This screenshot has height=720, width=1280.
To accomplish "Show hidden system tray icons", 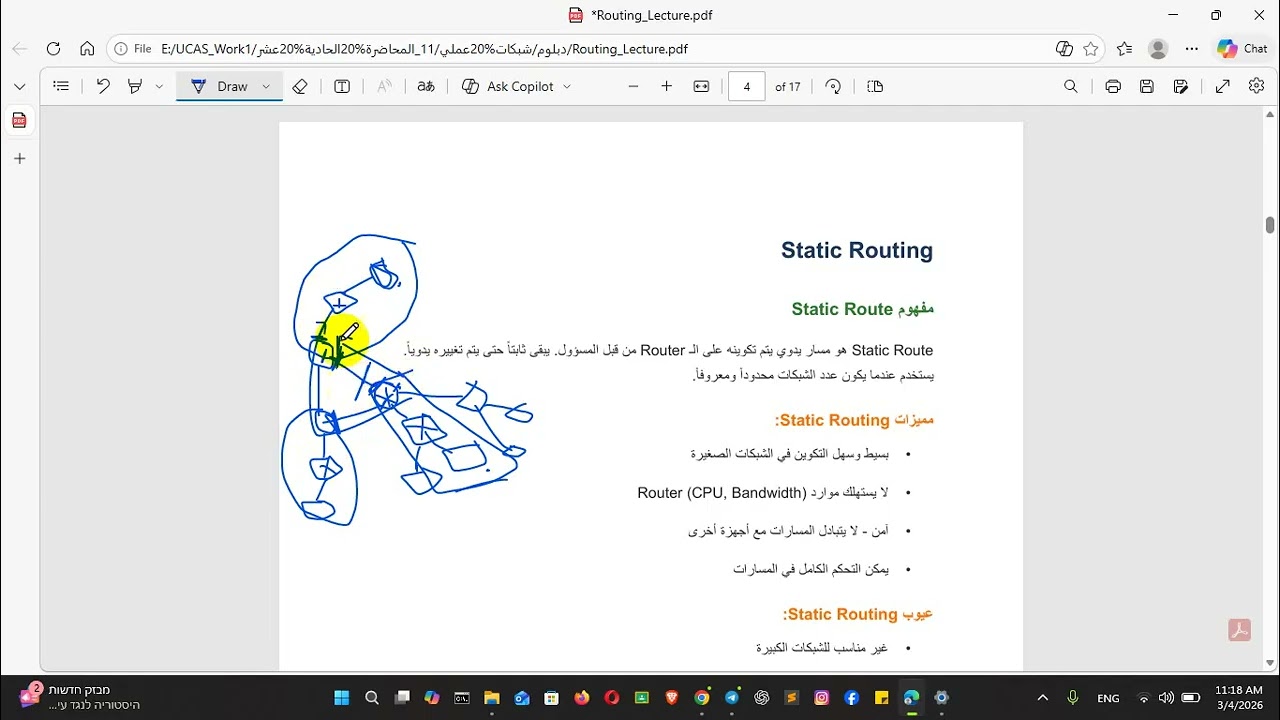I will (x=1043, y=697).
